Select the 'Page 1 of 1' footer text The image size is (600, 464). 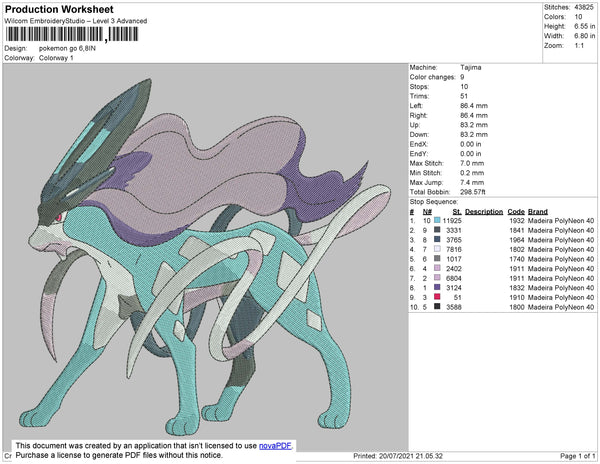click(x=578, y=456)
